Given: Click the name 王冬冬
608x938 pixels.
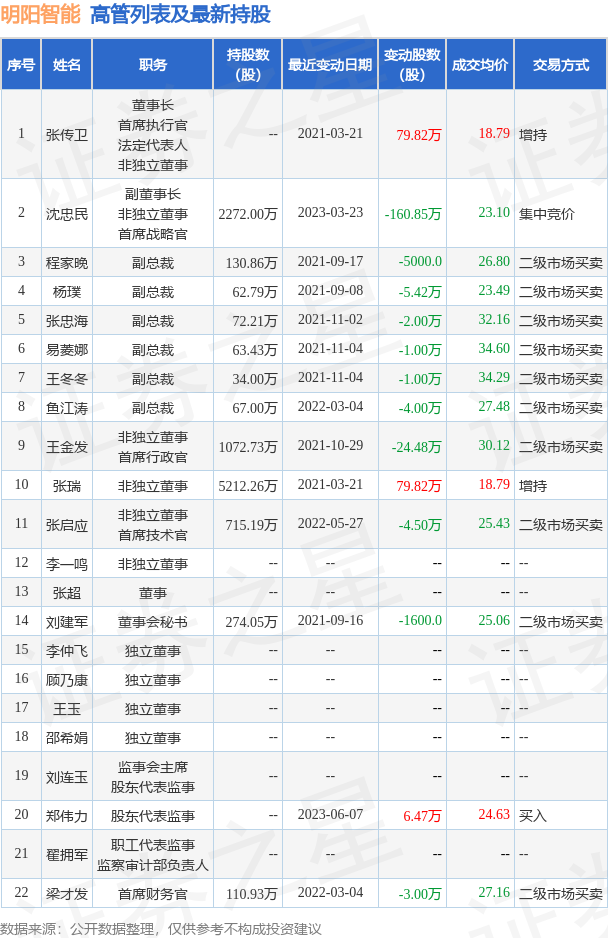Looking at the screenshot, I should tap(66, 379).
